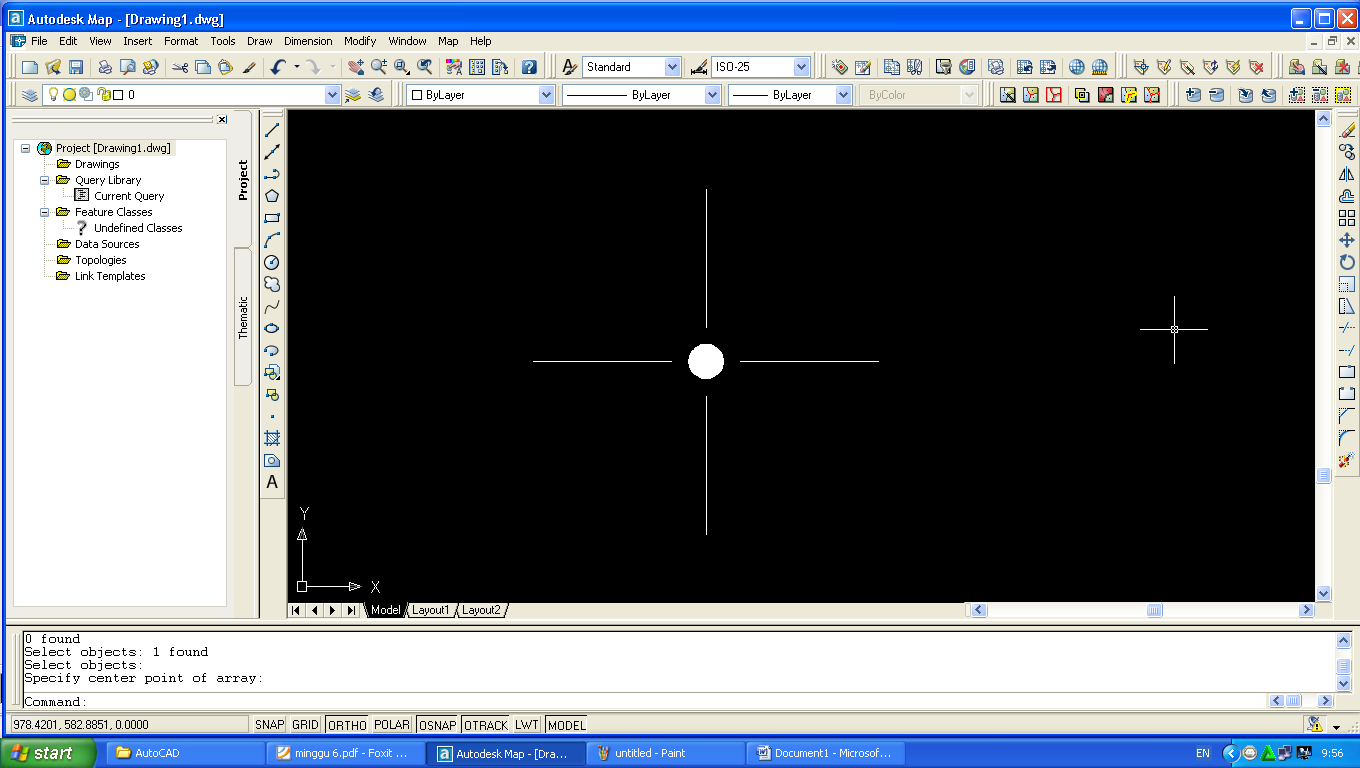Toggle SNAP mode in status bar
Image resolution: width=1360 pixels, height=768 pixels.
pos(270,725)
